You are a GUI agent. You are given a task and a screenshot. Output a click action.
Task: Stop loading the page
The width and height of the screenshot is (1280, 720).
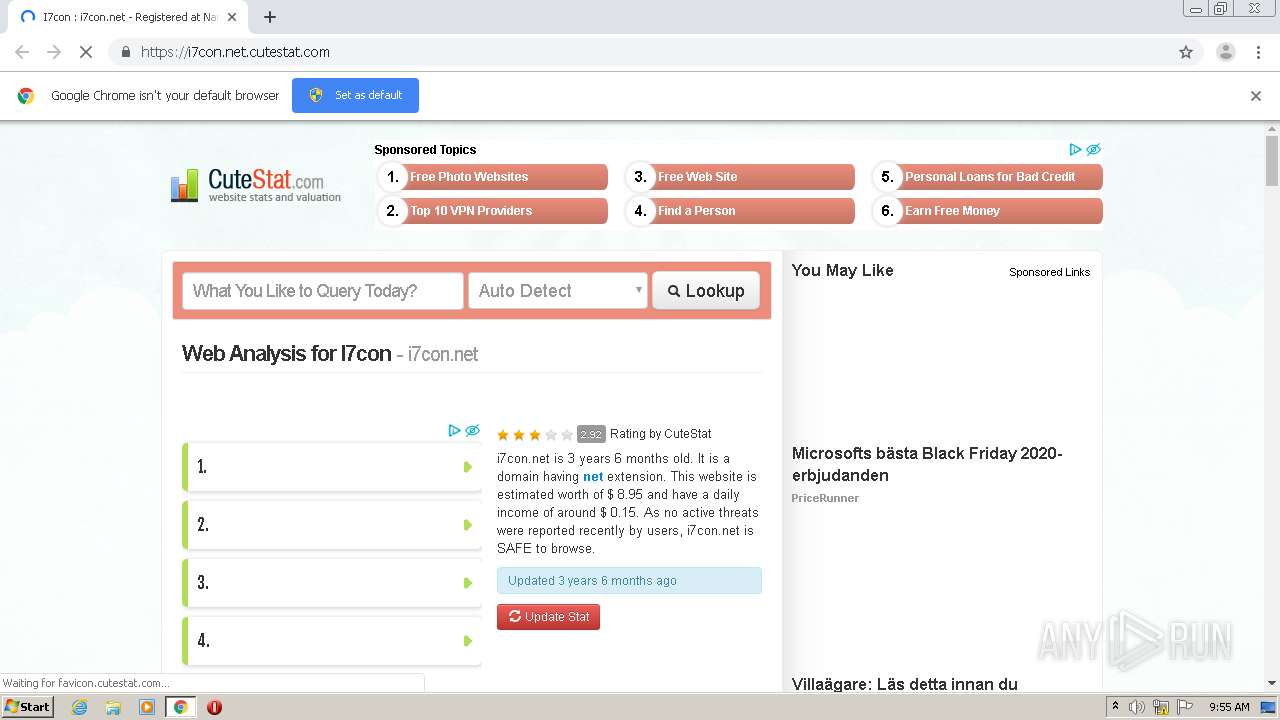[86, 52]
